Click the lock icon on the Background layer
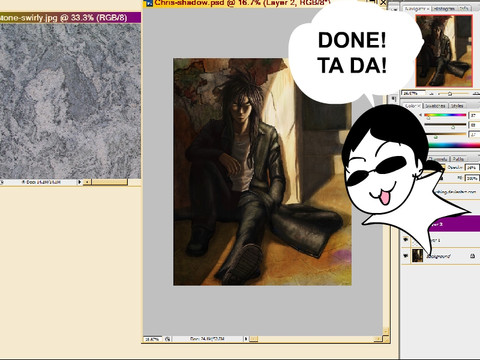Viewport: 480px width, 360px height. click(472, 256)
